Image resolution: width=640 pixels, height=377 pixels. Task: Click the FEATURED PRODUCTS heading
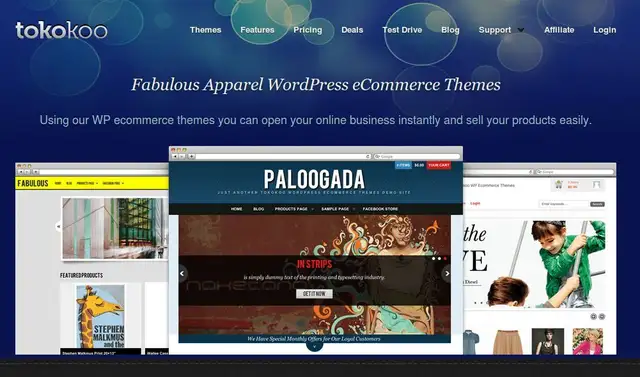[x=81, y=275]
